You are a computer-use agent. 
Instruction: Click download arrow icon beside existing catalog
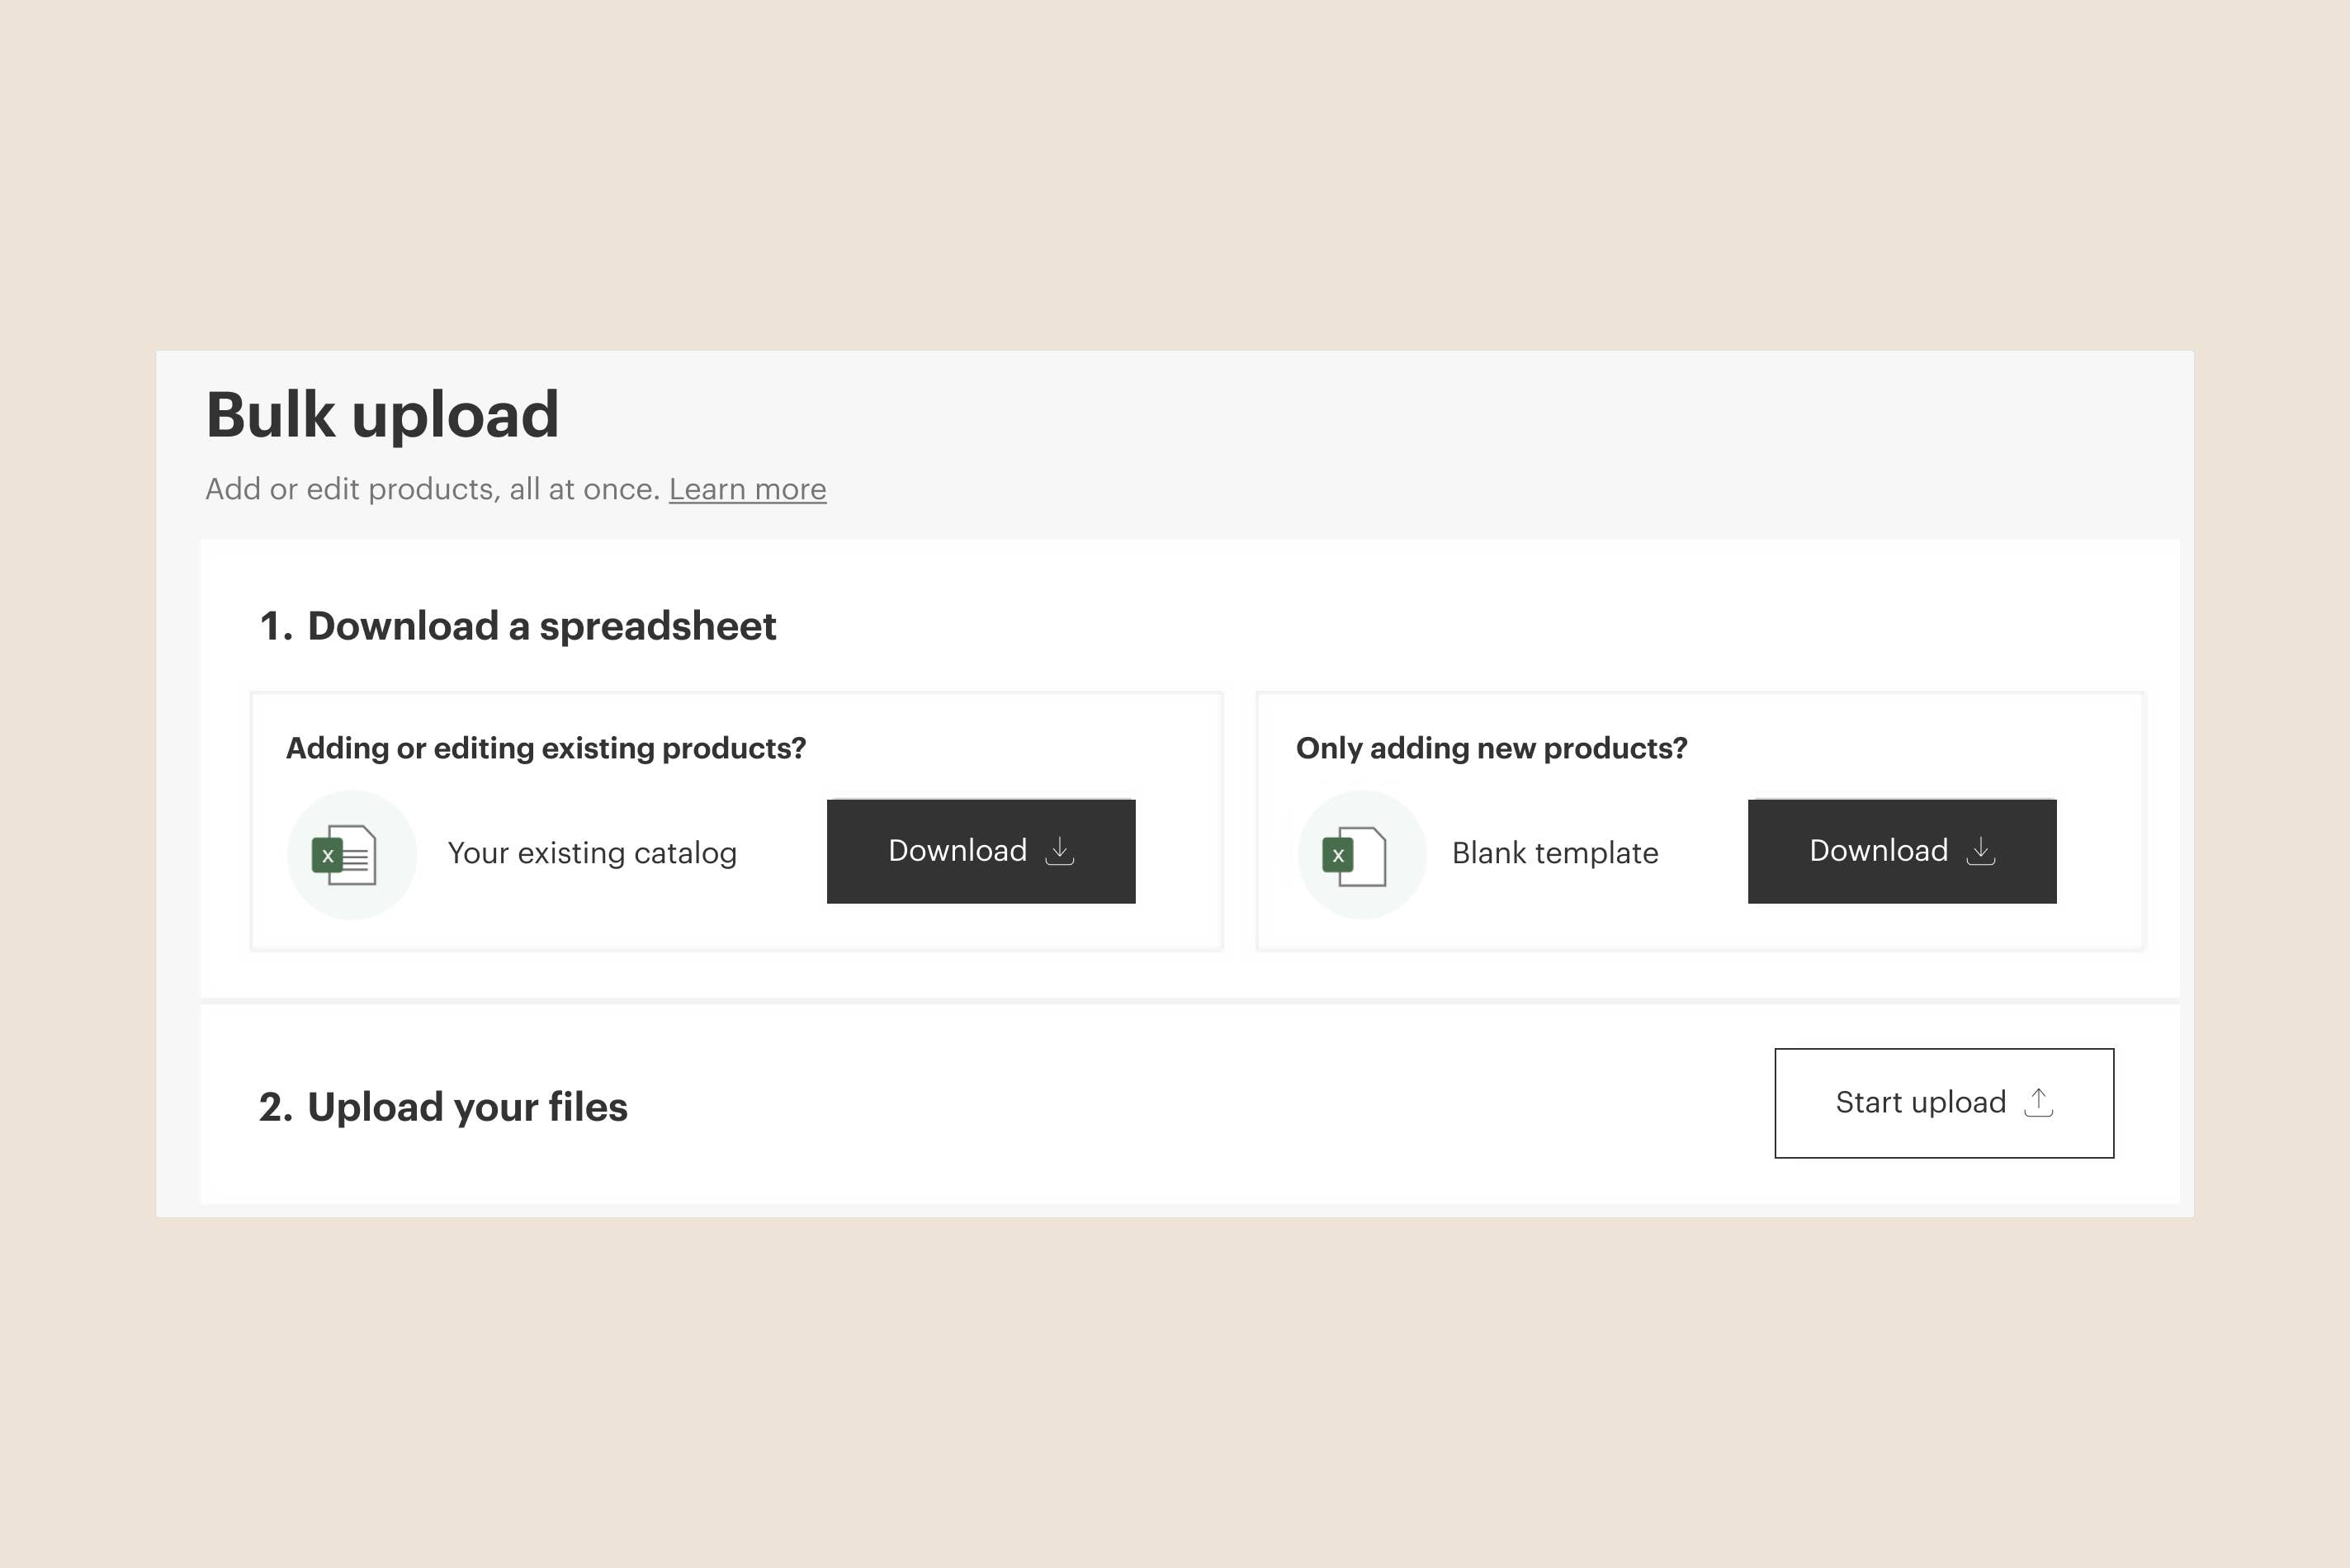tap(1059, 851)
